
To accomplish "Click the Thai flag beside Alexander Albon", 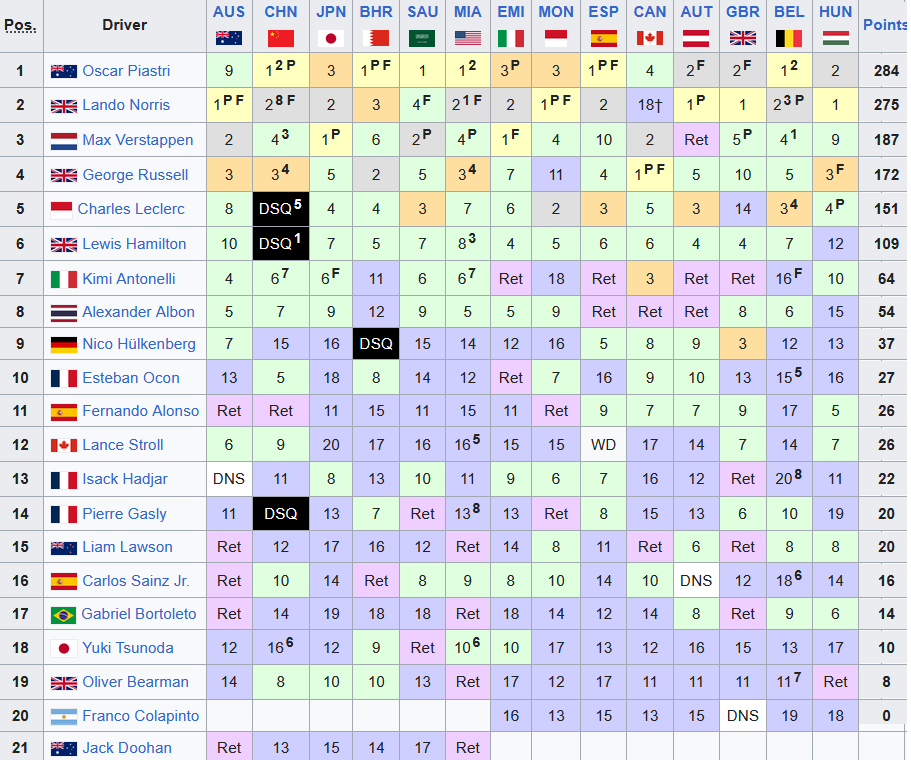I will tap(64, 312).
